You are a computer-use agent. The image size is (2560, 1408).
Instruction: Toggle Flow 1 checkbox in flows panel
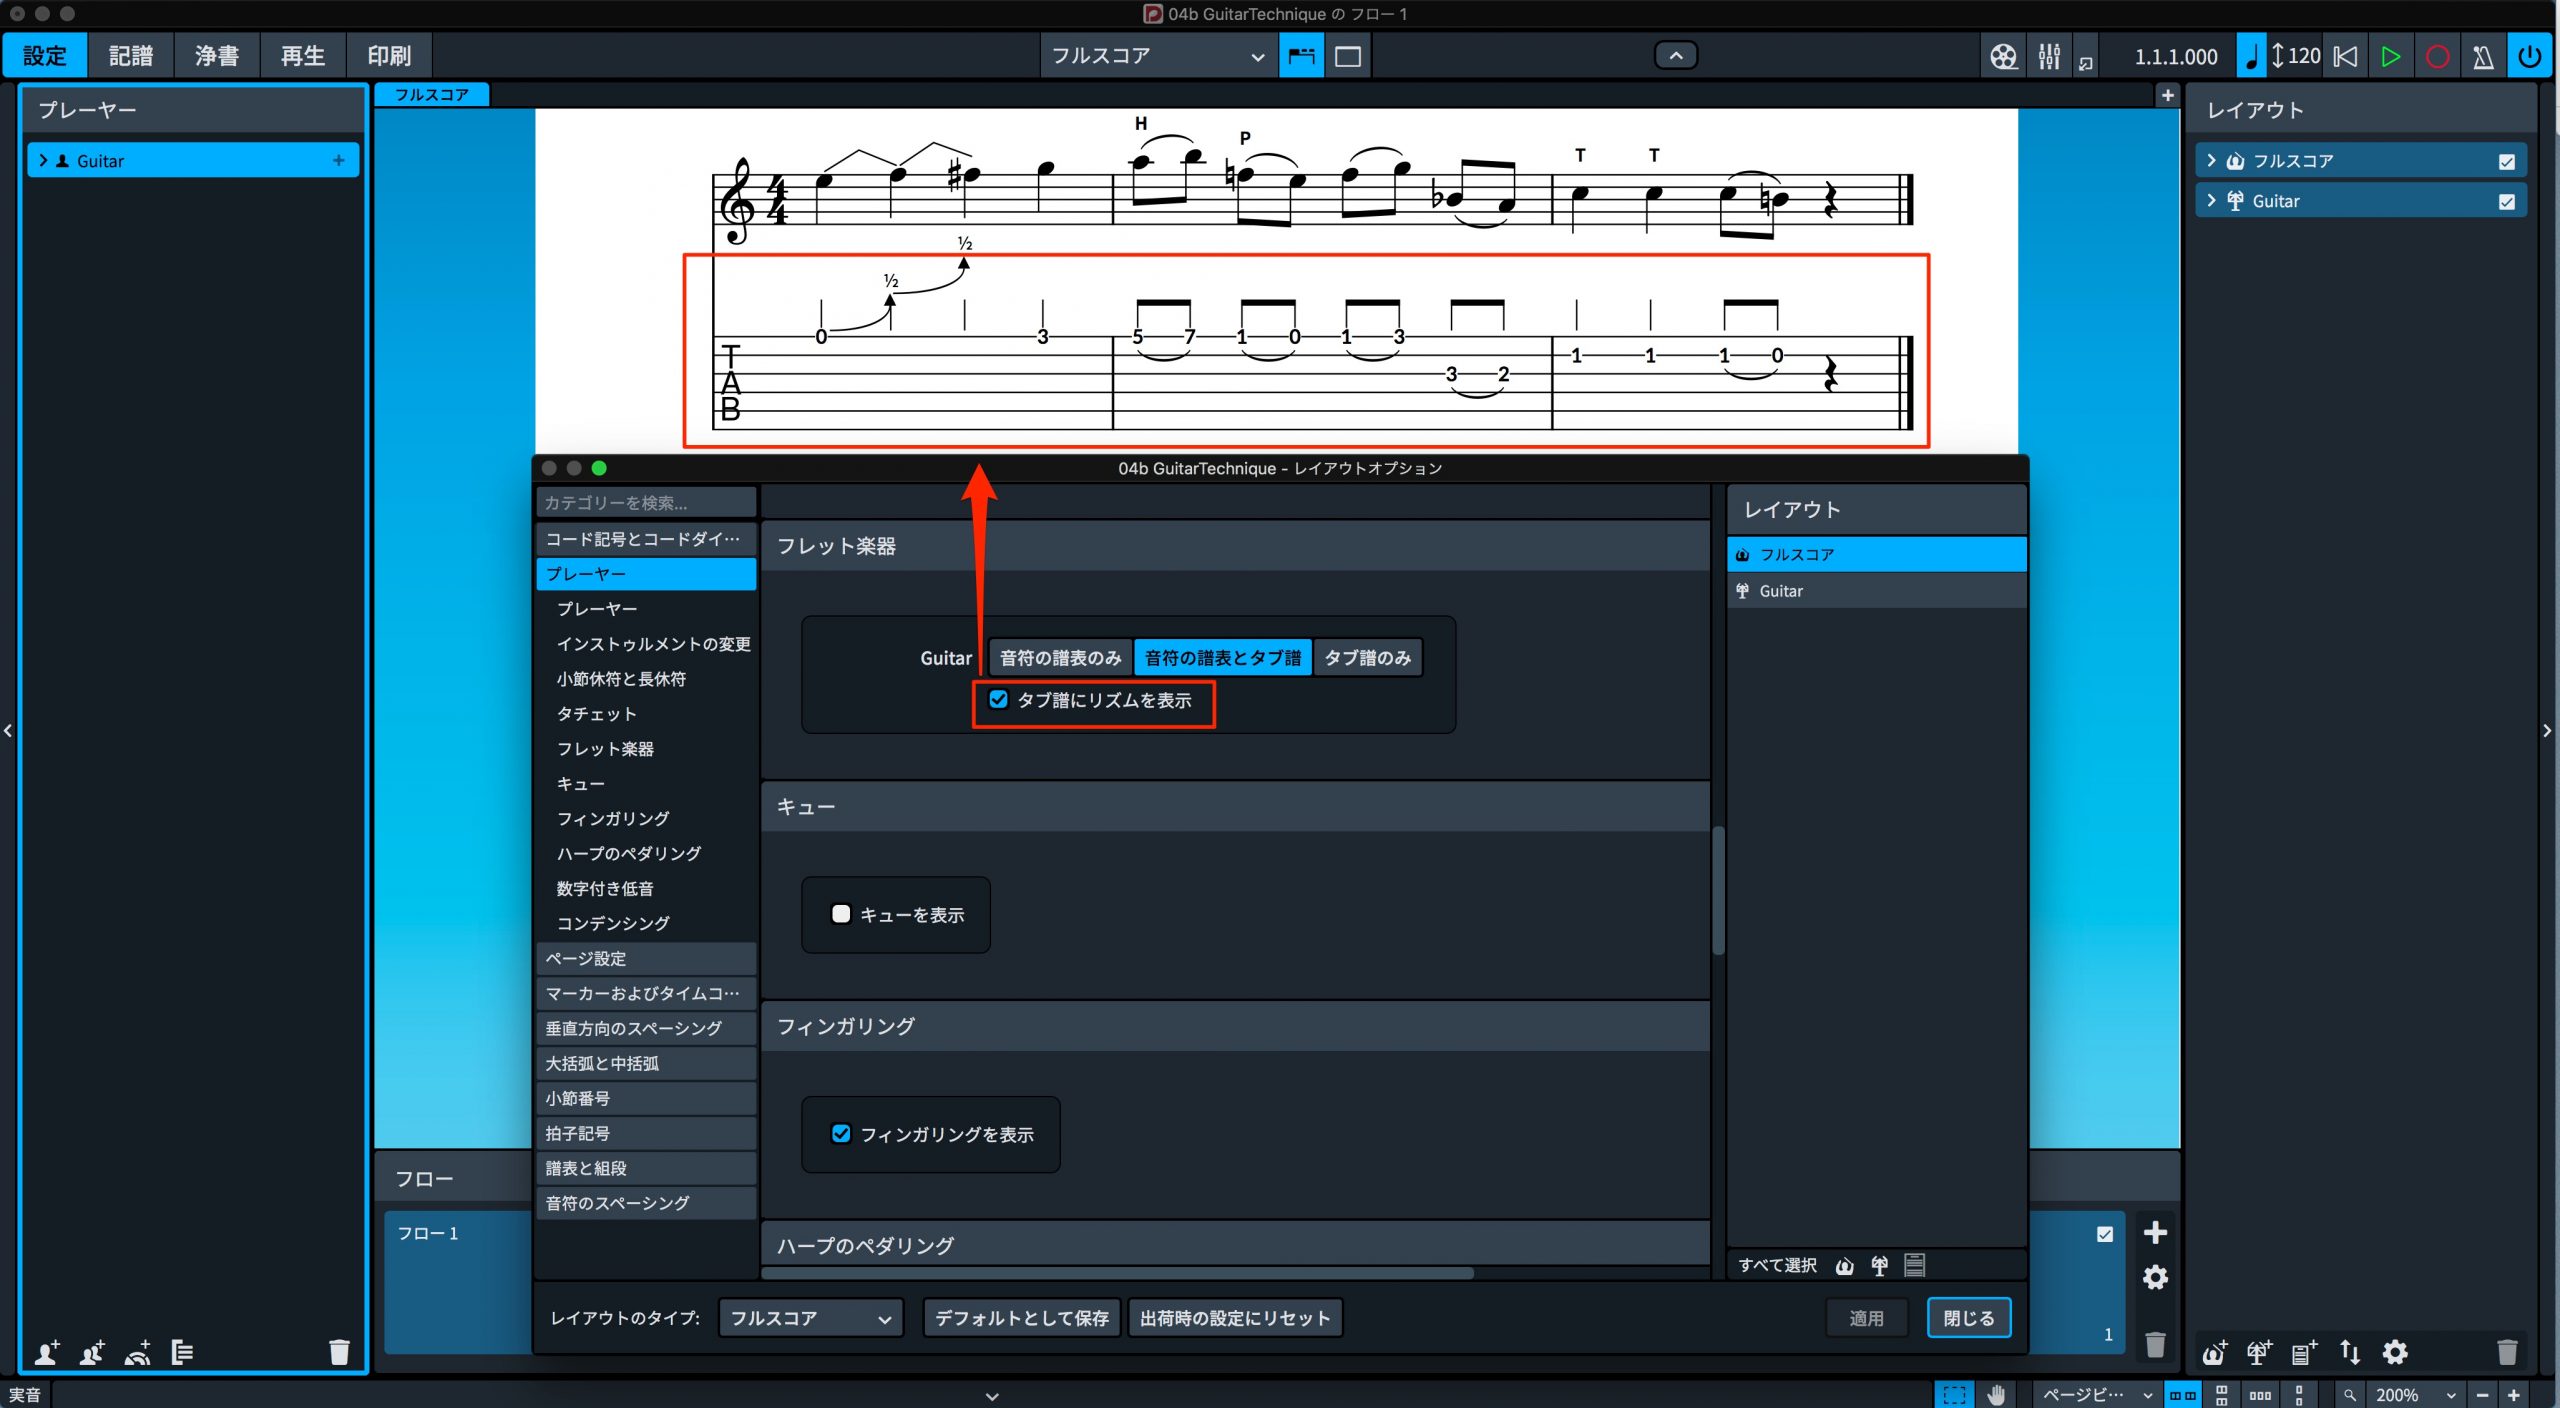pos(2105,1234)
